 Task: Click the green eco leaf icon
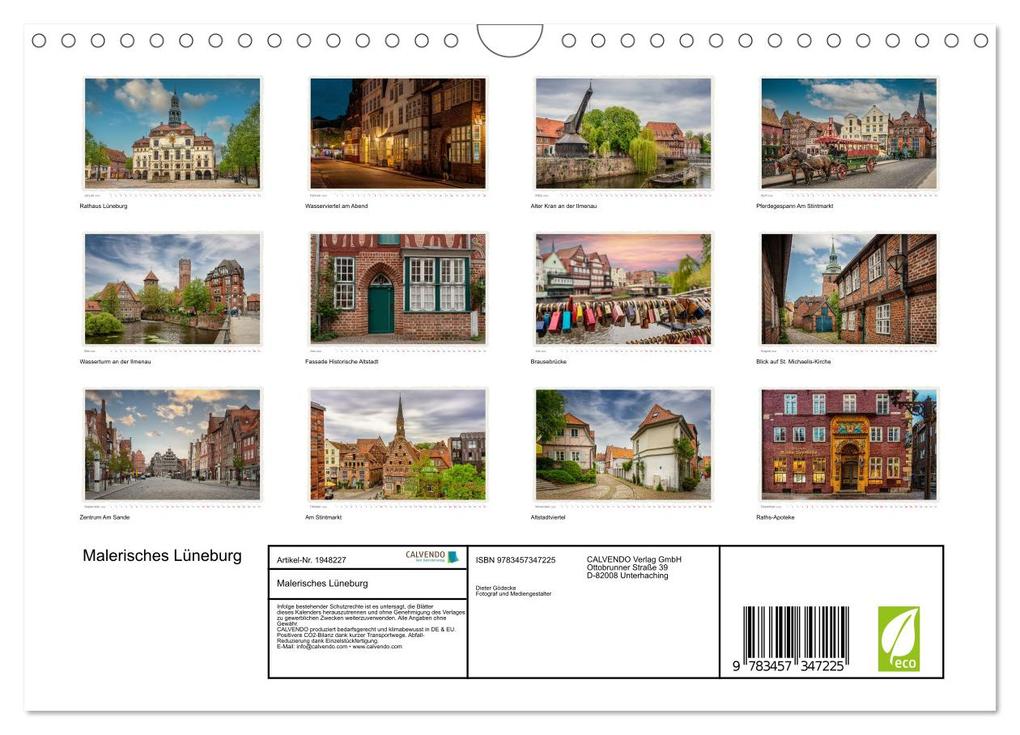point(898,639)
